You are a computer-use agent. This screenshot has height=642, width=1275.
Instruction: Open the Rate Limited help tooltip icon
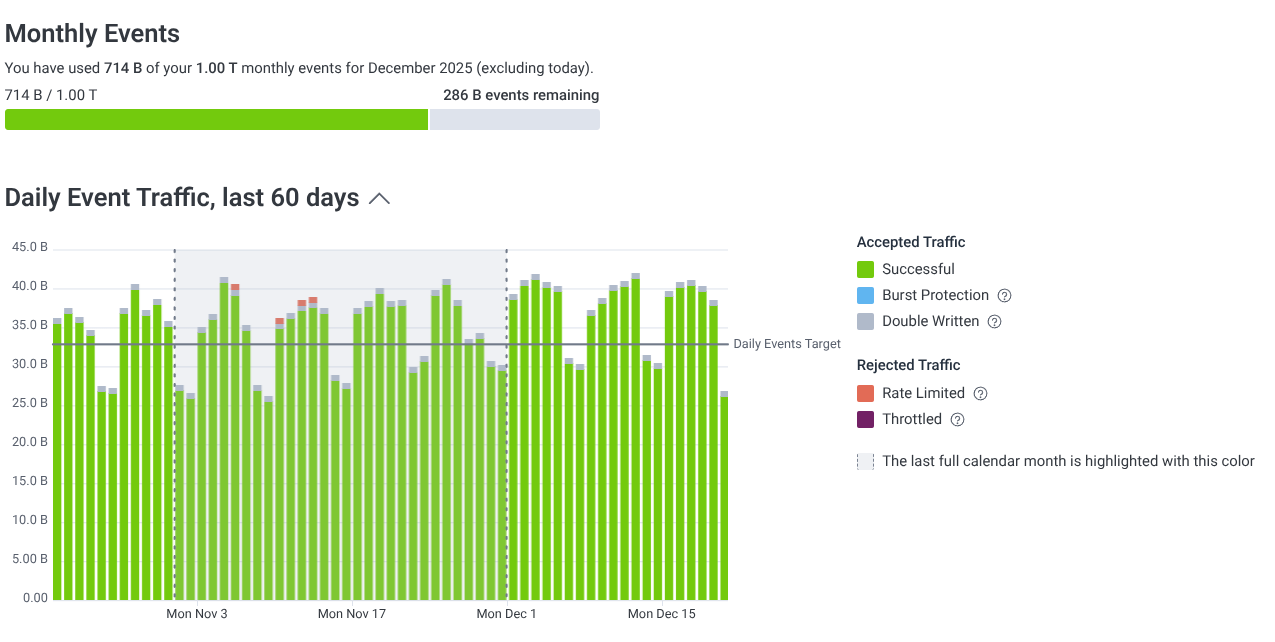coord(981,394)
